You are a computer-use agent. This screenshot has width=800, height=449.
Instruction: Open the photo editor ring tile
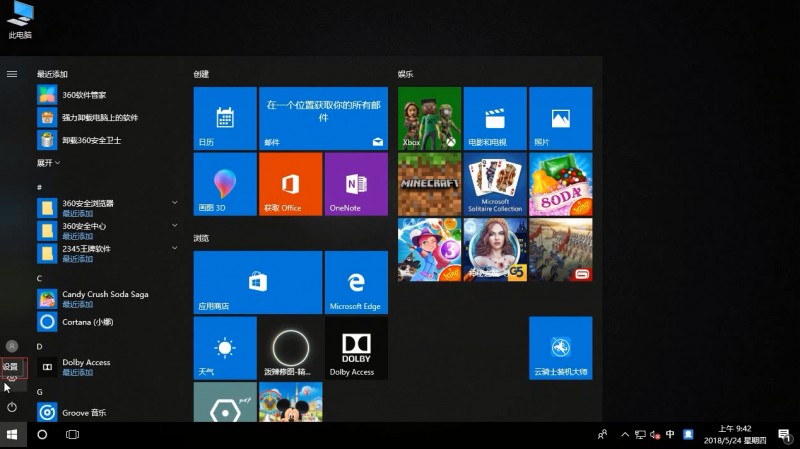(290, 348)
